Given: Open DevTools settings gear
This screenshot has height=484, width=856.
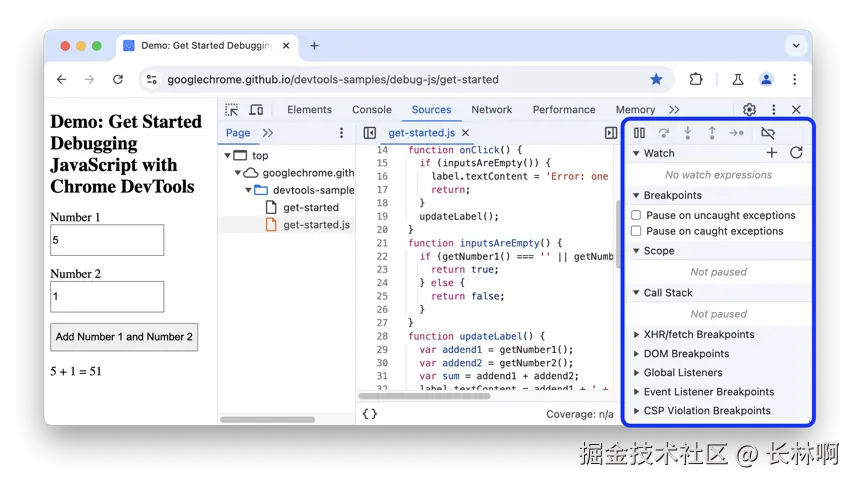Looking at the screenshot, I should point(749,110).
